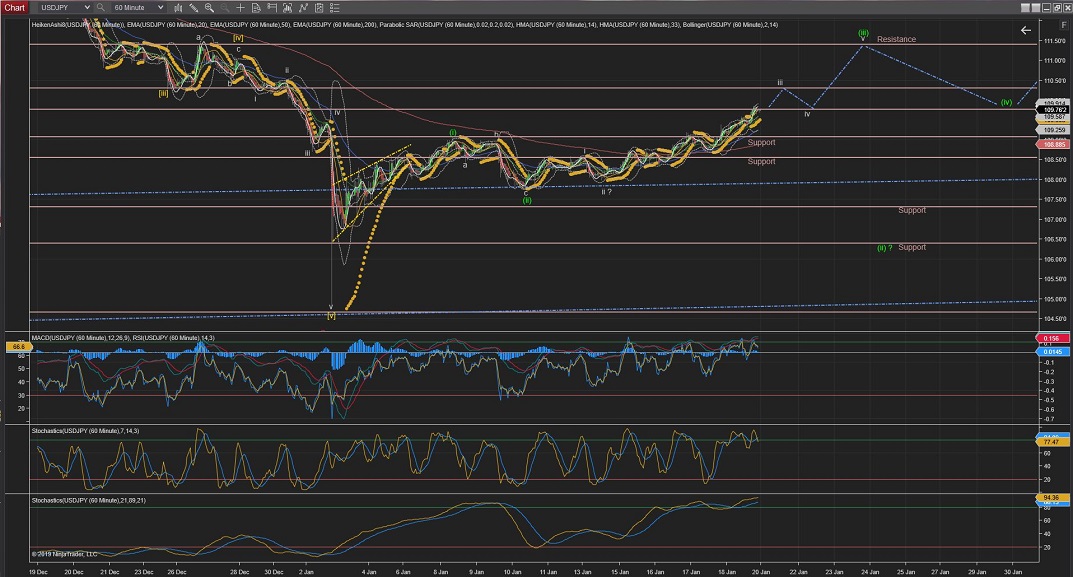Expand the 60 Minute interval dropdown
This screenshot has width=1073, height=577.
pyautogui.click(x=160, y=7)
